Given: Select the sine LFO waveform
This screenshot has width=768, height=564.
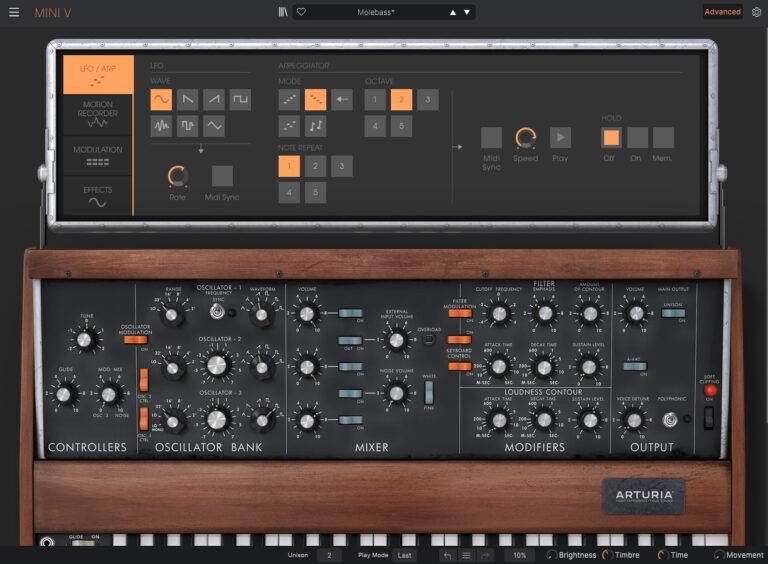Looking at the screenshot, I should click(161, 100).
